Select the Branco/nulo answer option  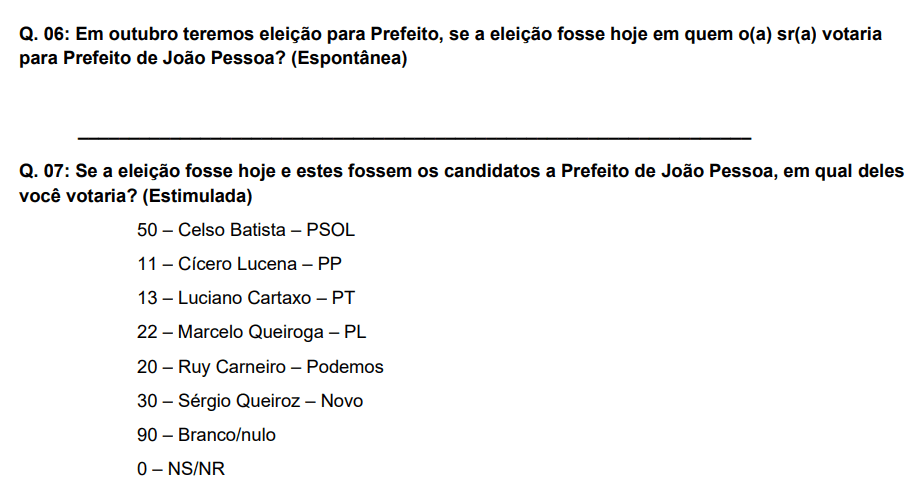pos(206,435)
